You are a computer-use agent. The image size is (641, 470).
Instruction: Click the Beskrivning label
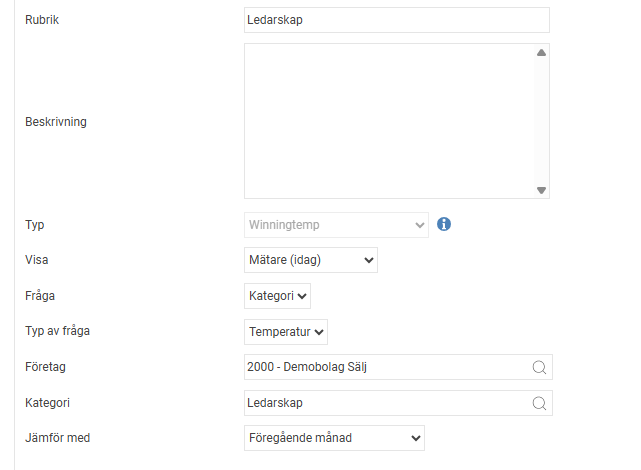coord(55,122)
